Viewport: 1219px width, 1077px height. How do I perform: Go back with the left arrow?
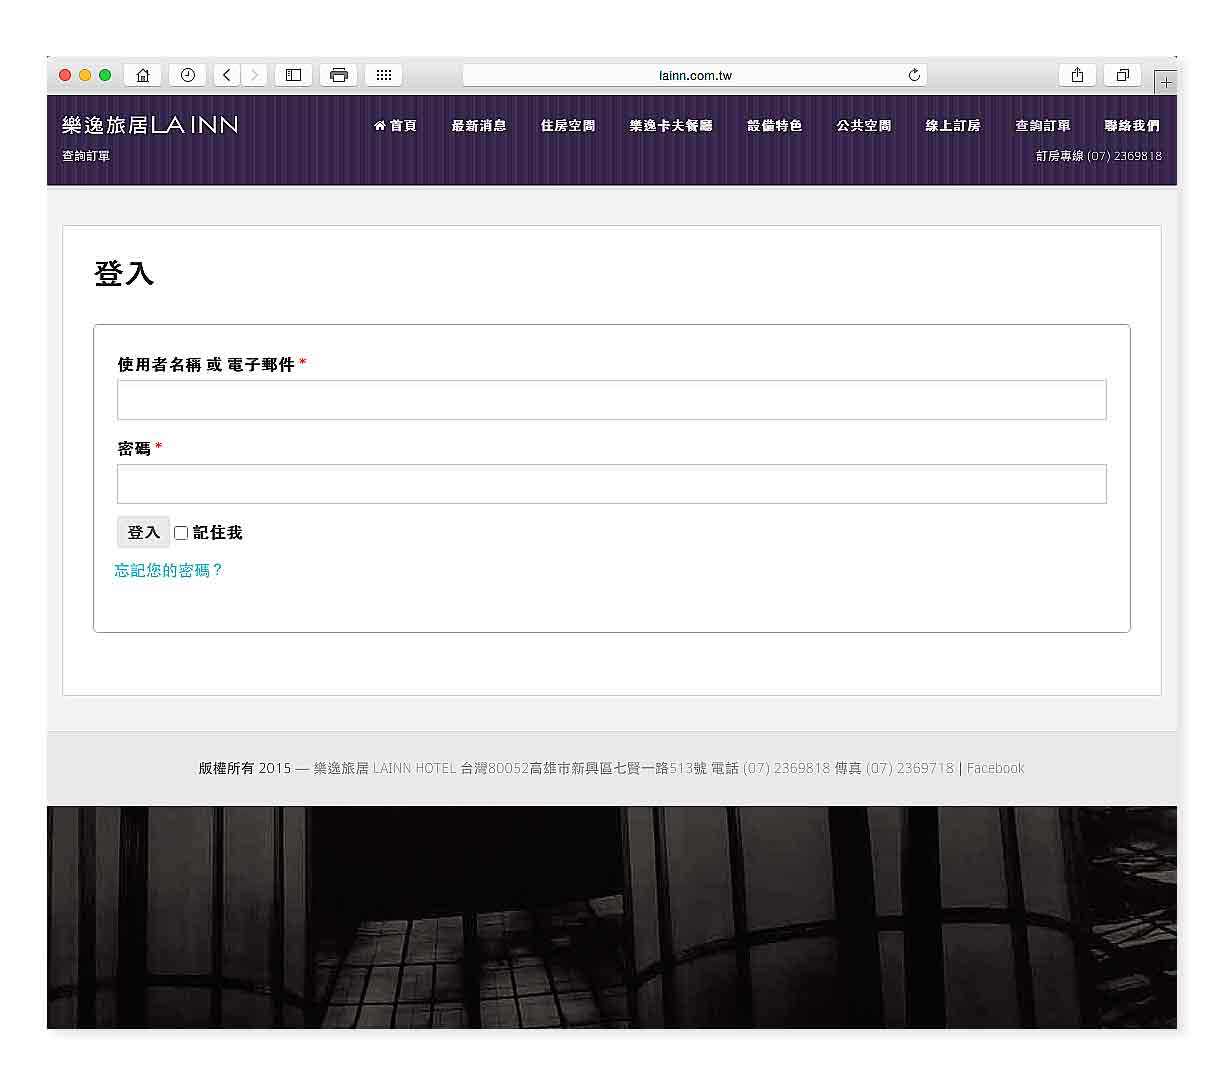[227, 75]
